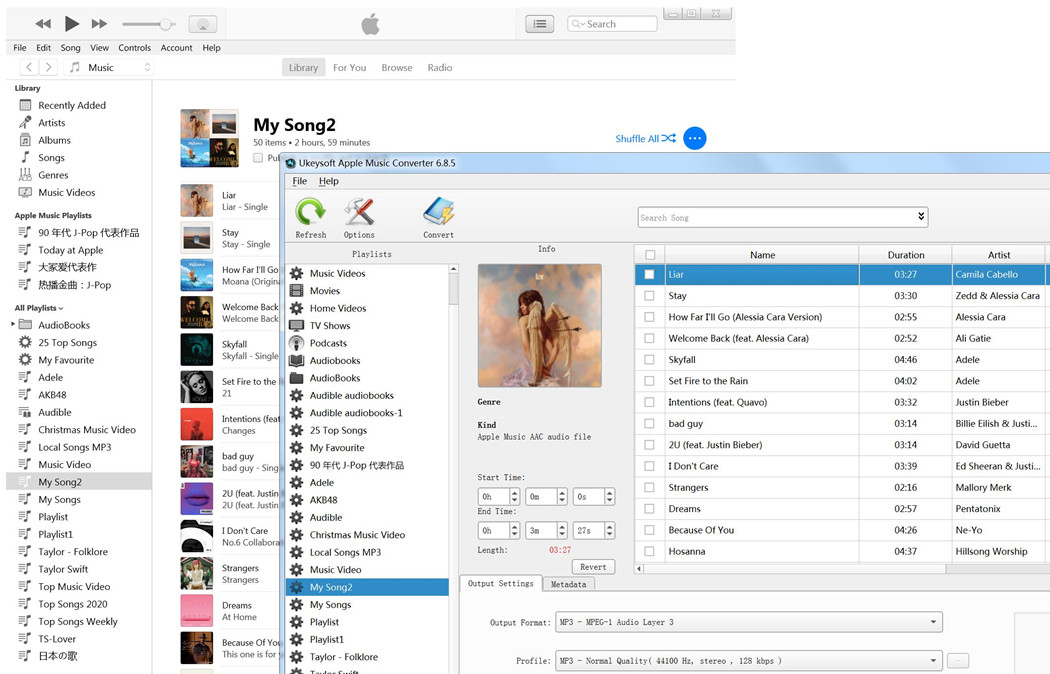Check the Liar song checkbox
The image size is (1050, 674).
[649, 274]
